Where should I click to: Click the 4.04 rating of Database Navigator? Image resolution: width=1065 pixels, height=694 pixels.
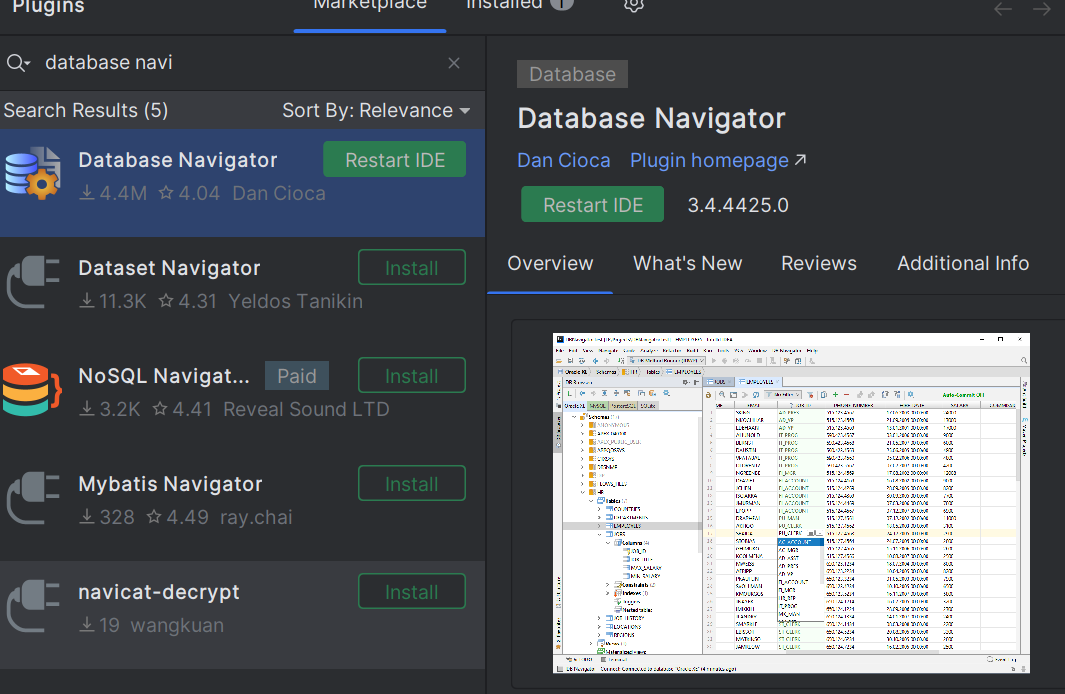pyautogui.click(x=189, y=194)
